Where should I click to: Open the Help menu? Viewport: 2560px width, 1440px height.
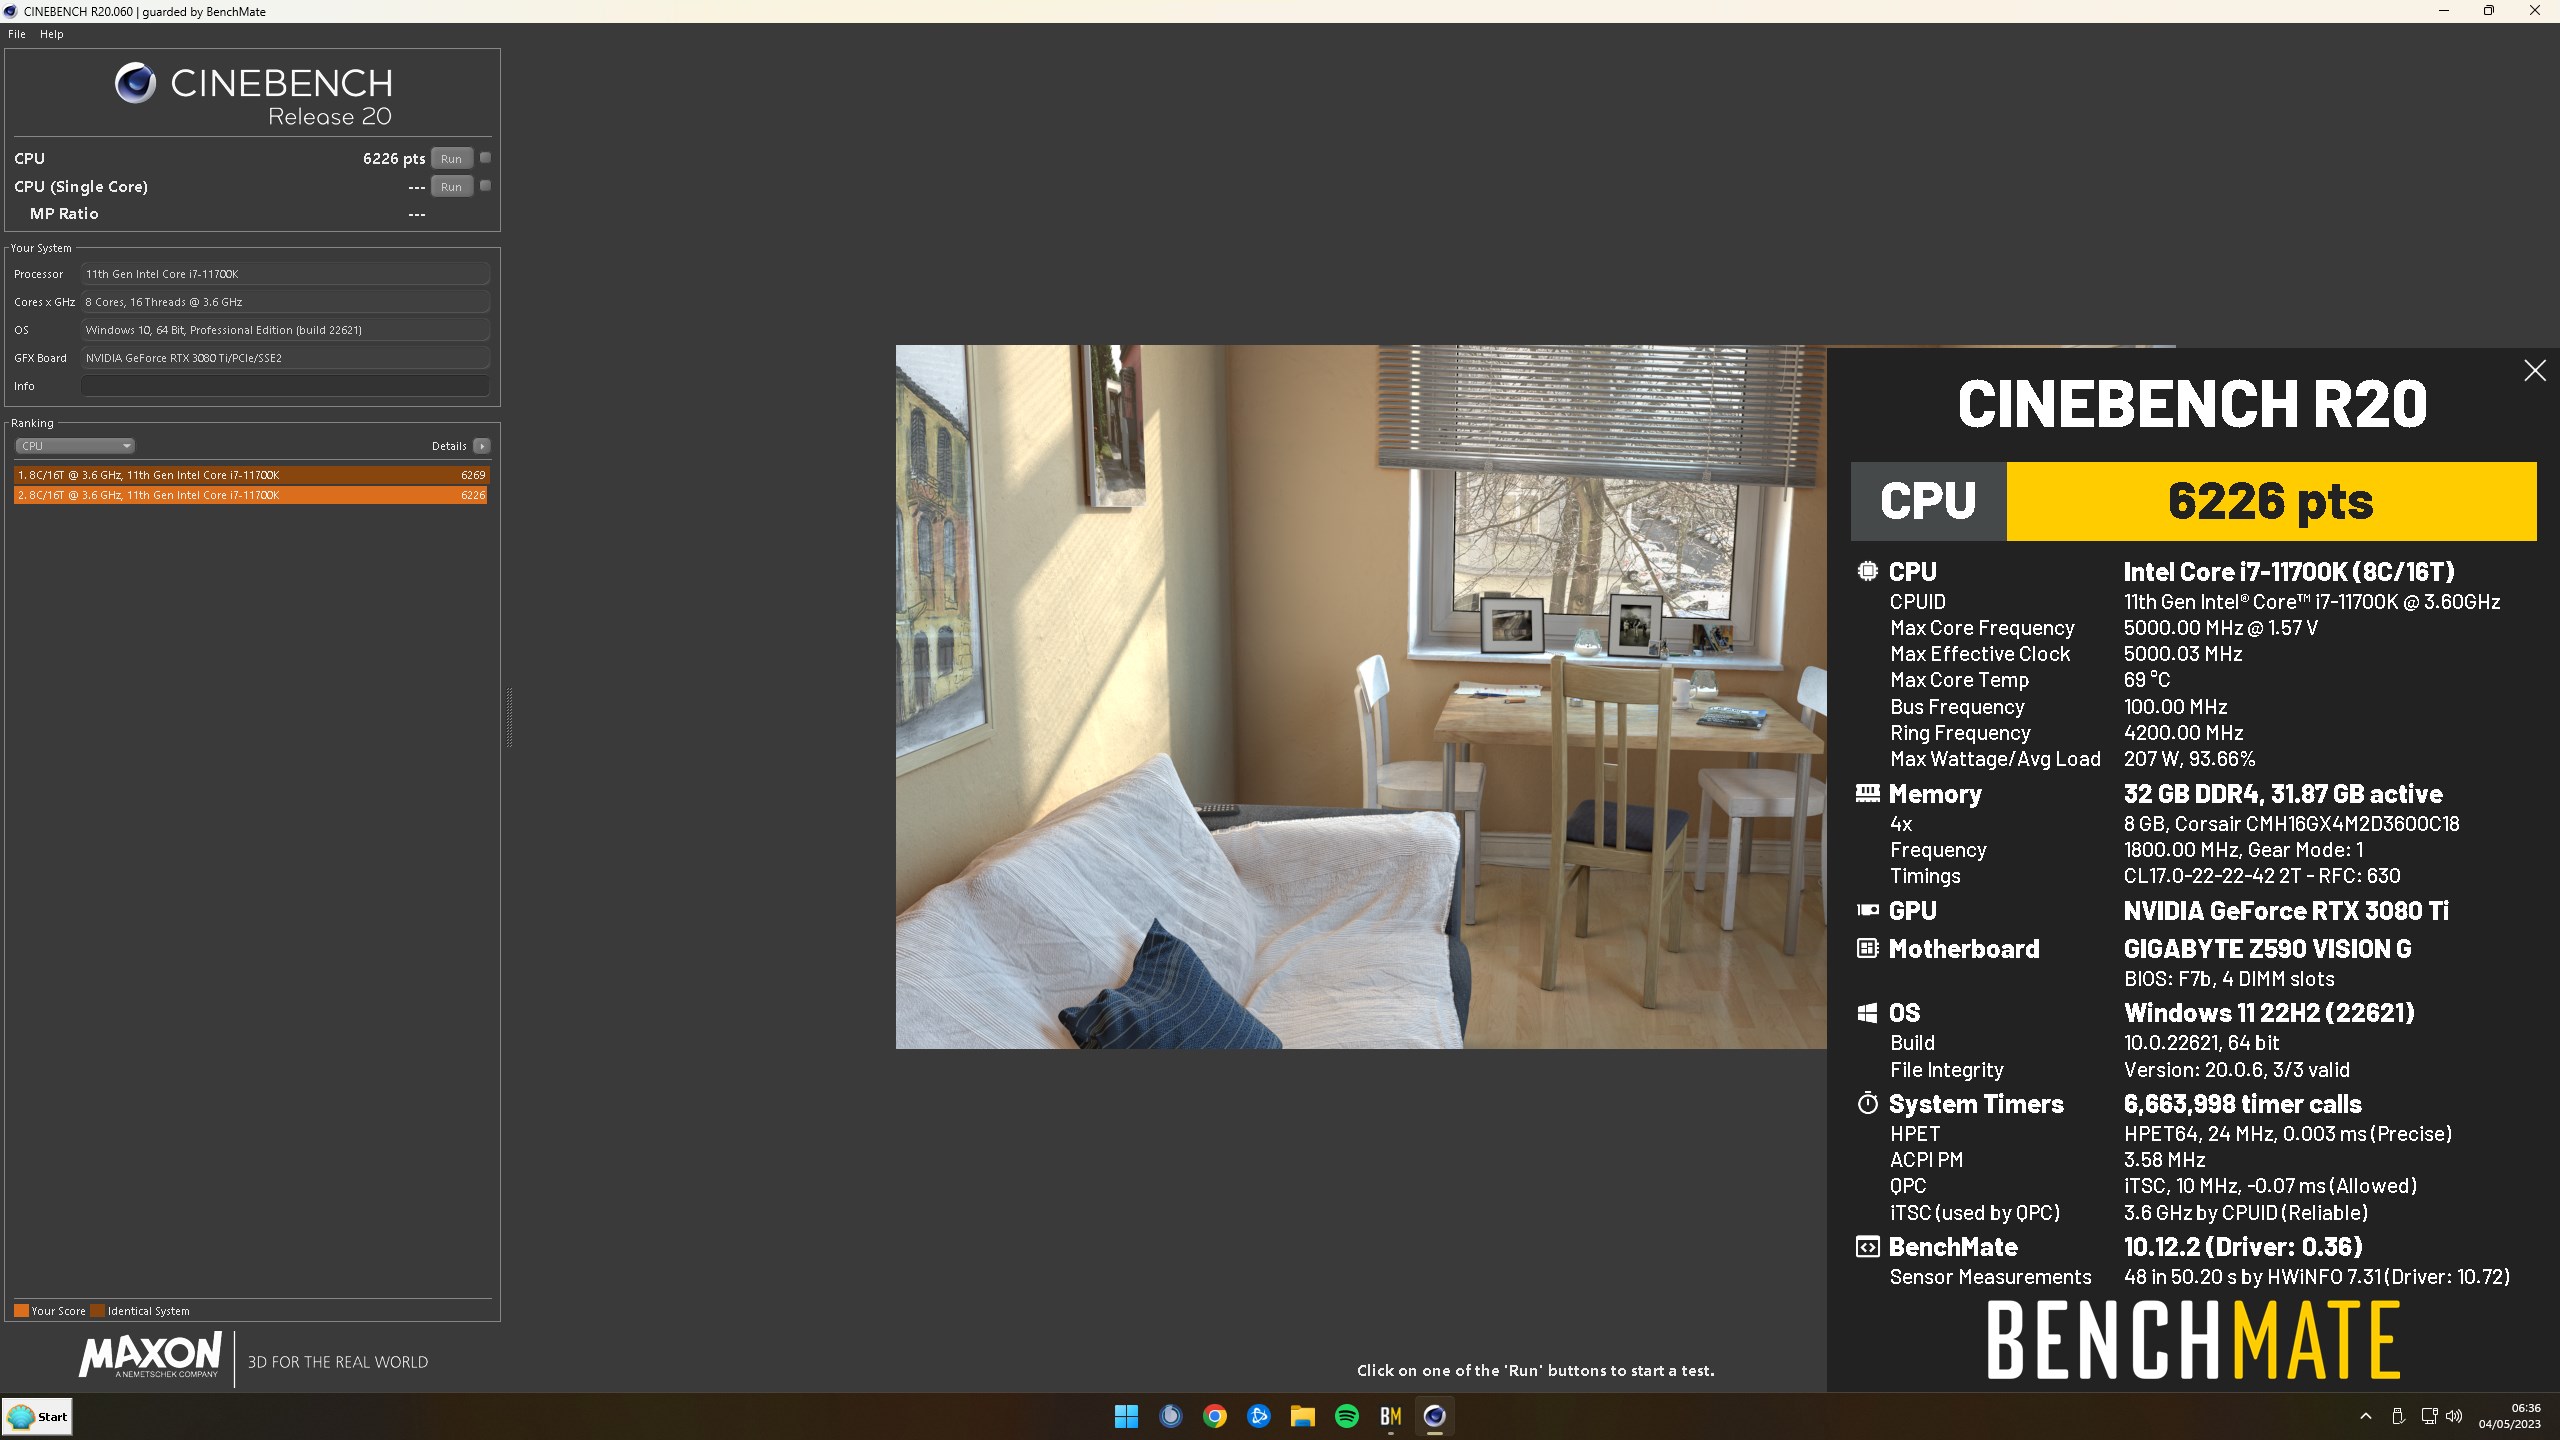52,34
